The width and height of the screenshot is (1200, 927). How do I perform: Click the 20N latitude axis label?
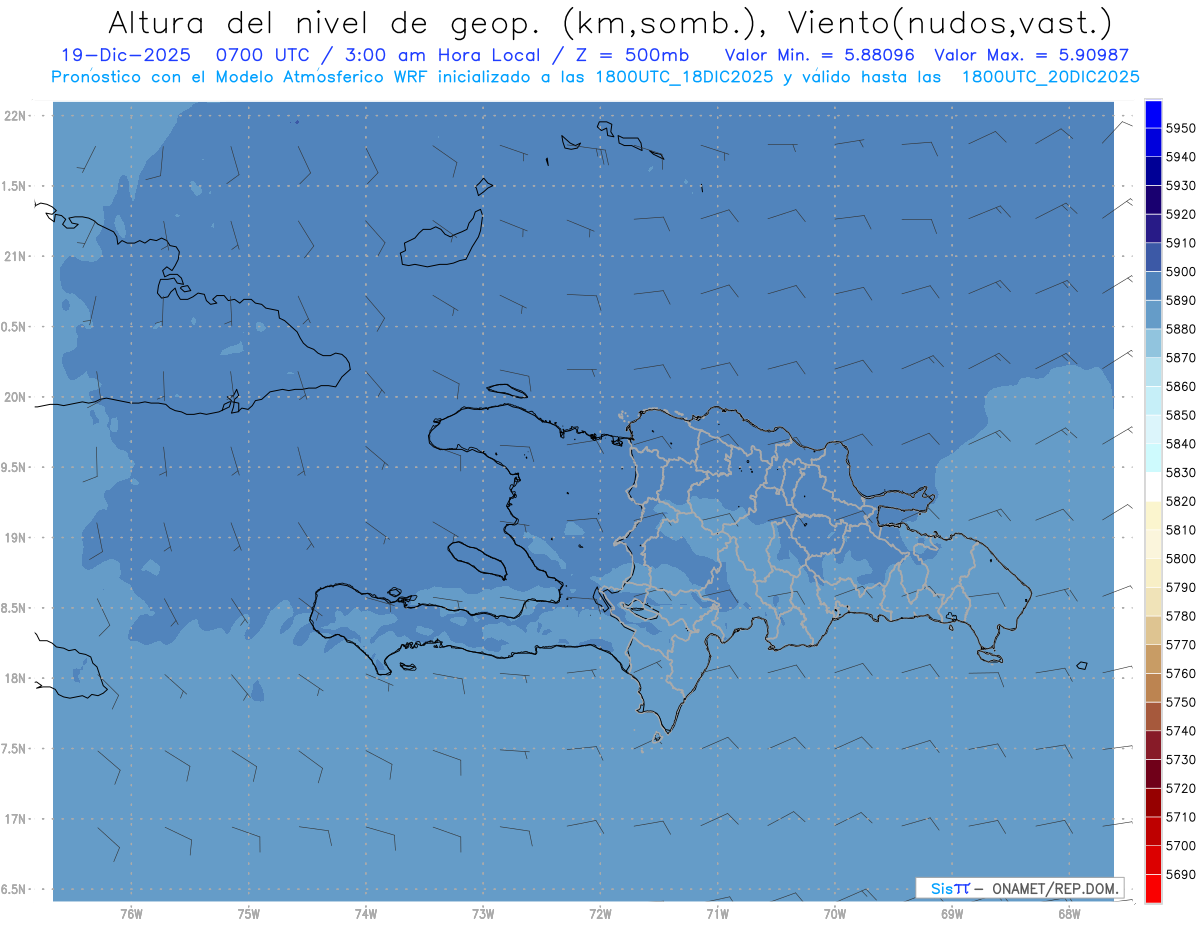14,397
